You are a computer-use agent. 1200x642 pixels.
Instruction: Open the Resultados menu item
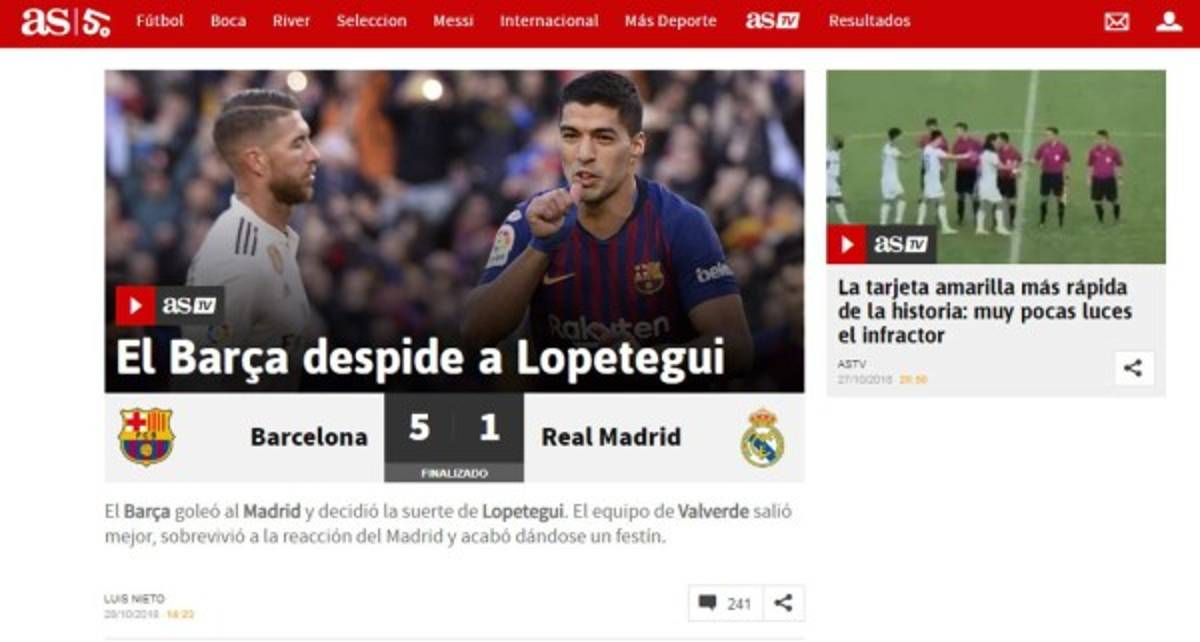[869, 21]
